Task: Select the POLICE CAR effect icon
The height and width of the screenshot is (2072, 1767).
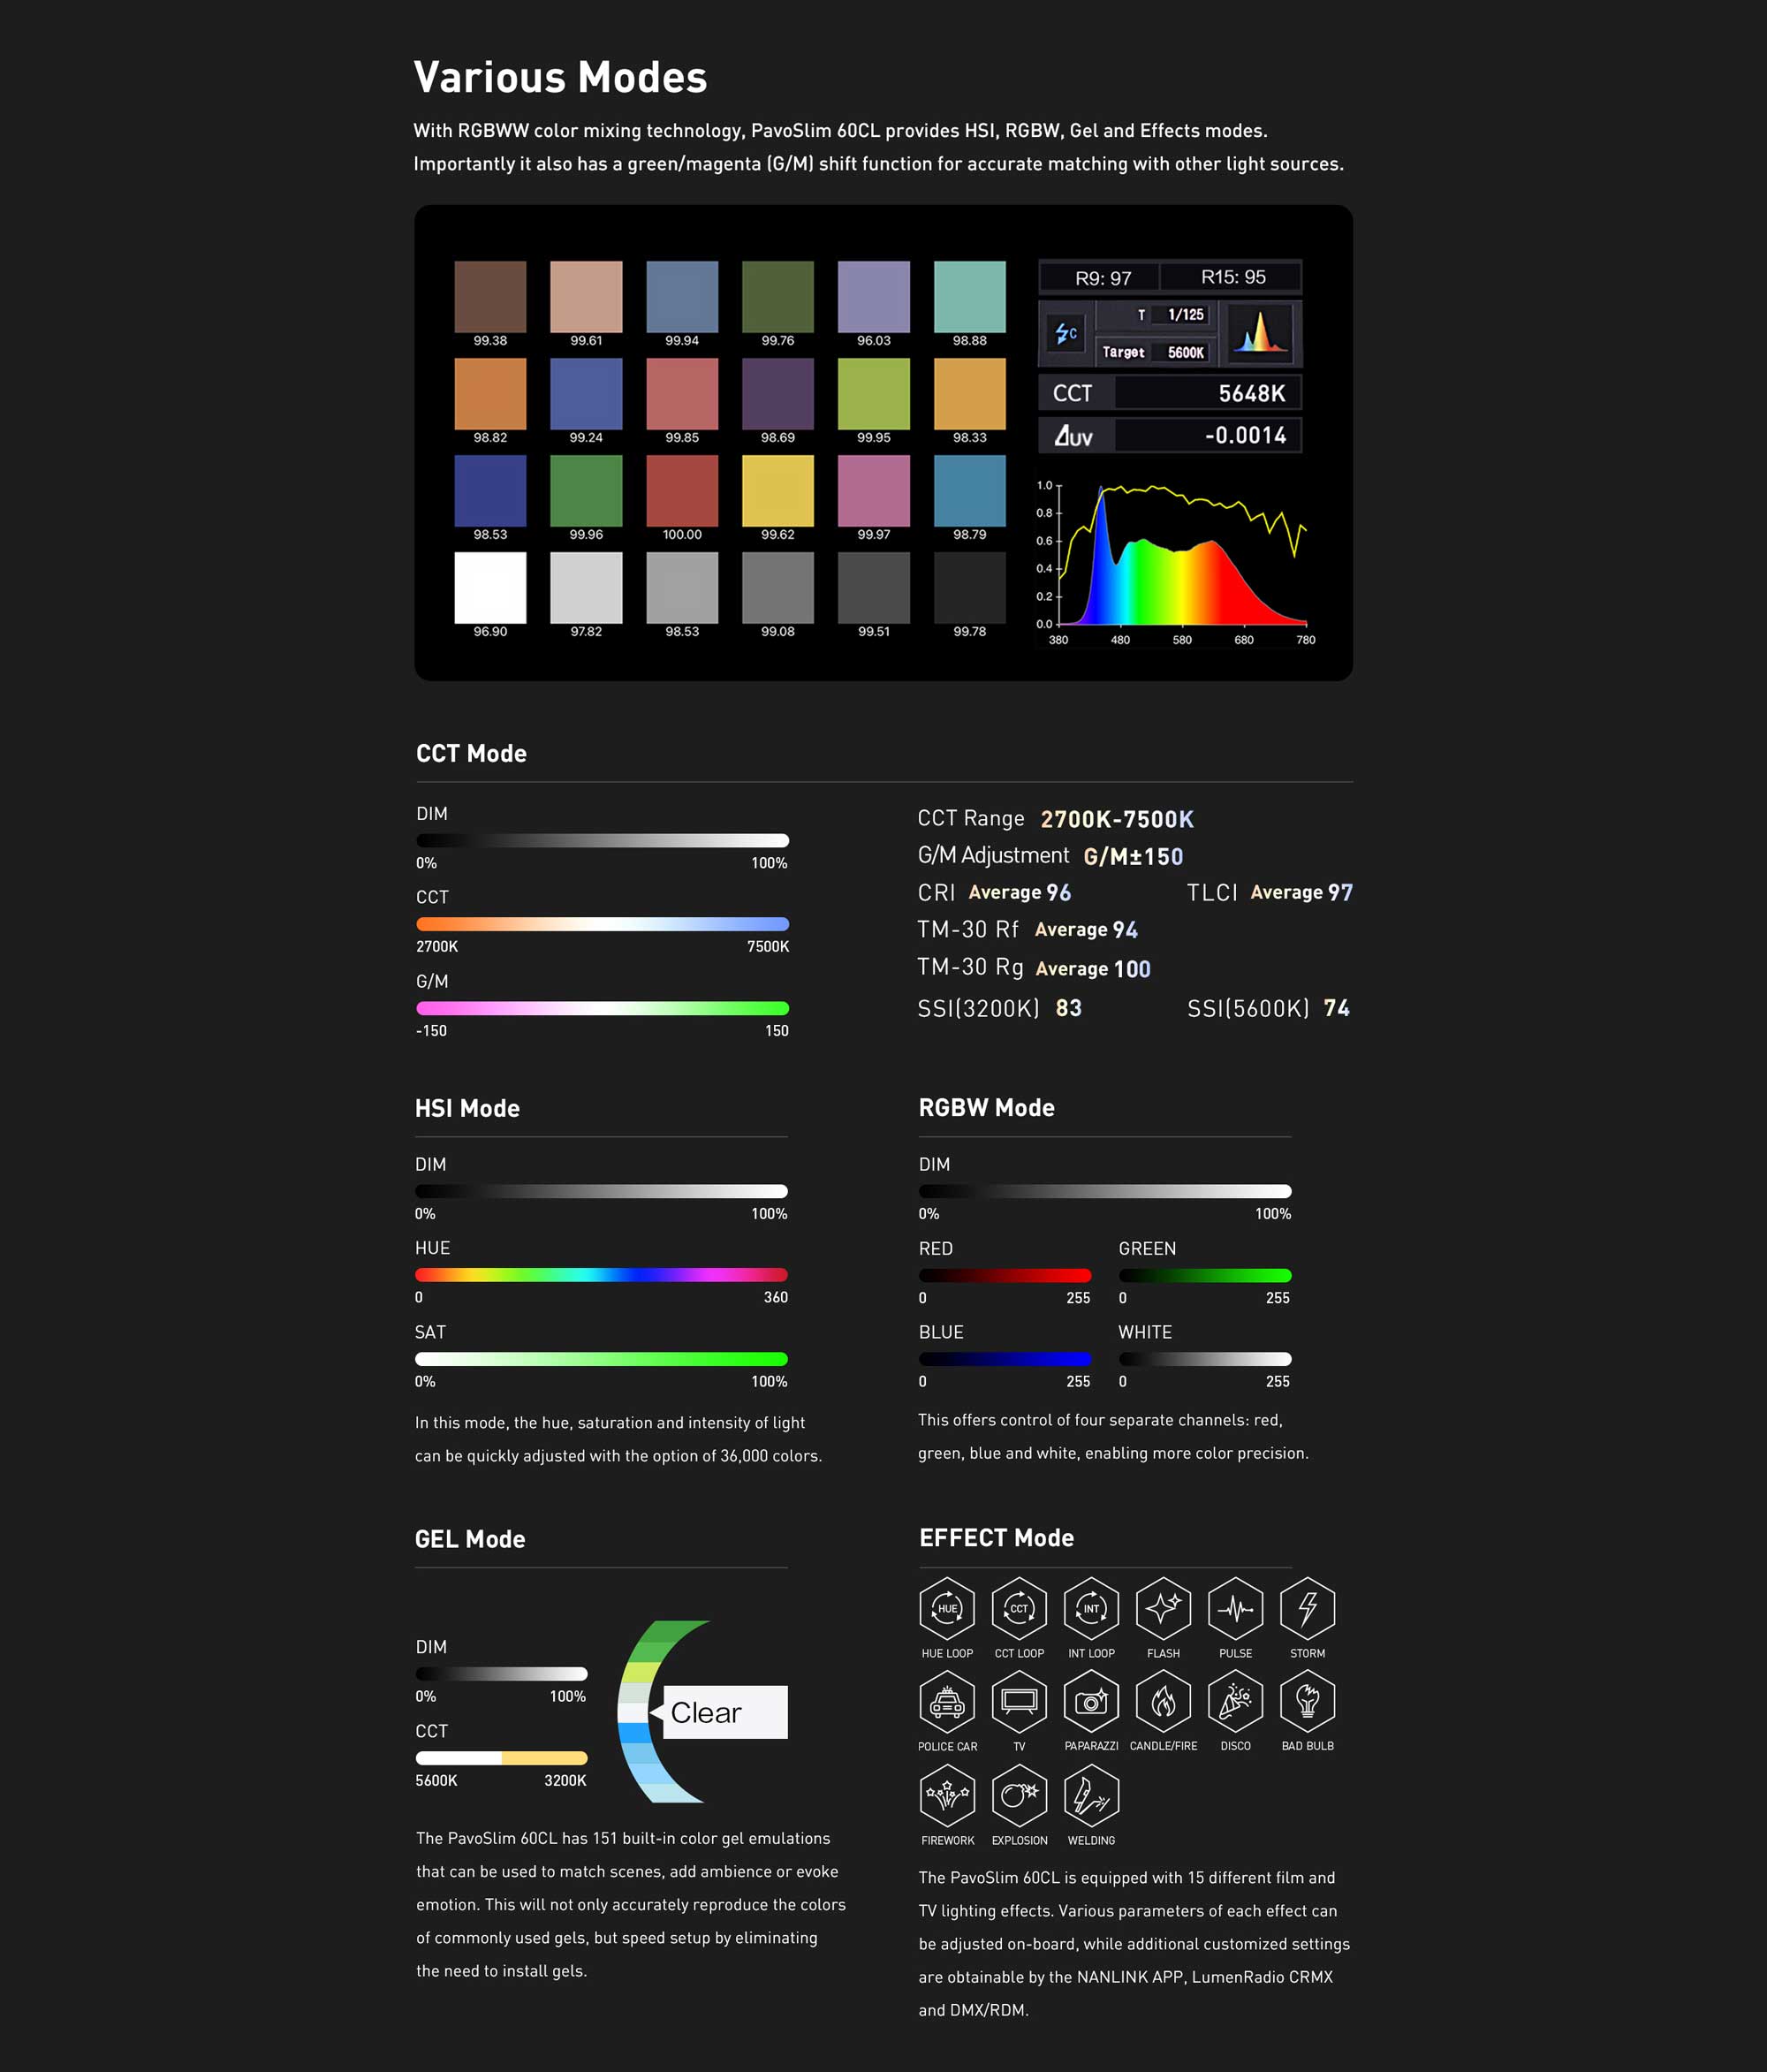Action: (947, 1701)
